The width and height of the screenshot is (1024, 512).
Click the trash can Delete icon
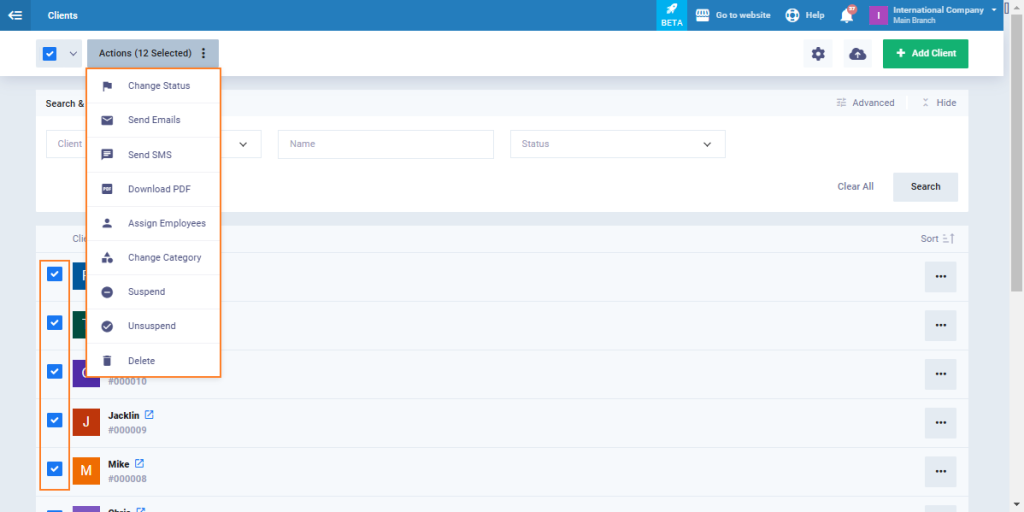pyautogui.click(x=107, y=360)
